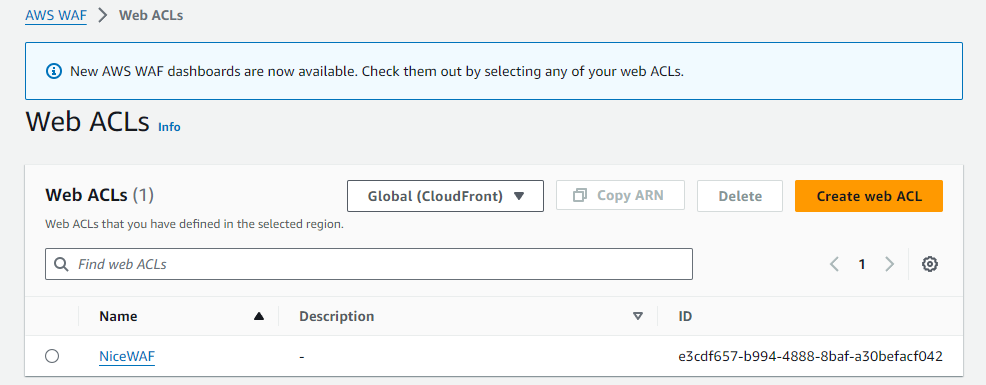
Task: Click the Description column sort arrow
Action: point(638,316)
